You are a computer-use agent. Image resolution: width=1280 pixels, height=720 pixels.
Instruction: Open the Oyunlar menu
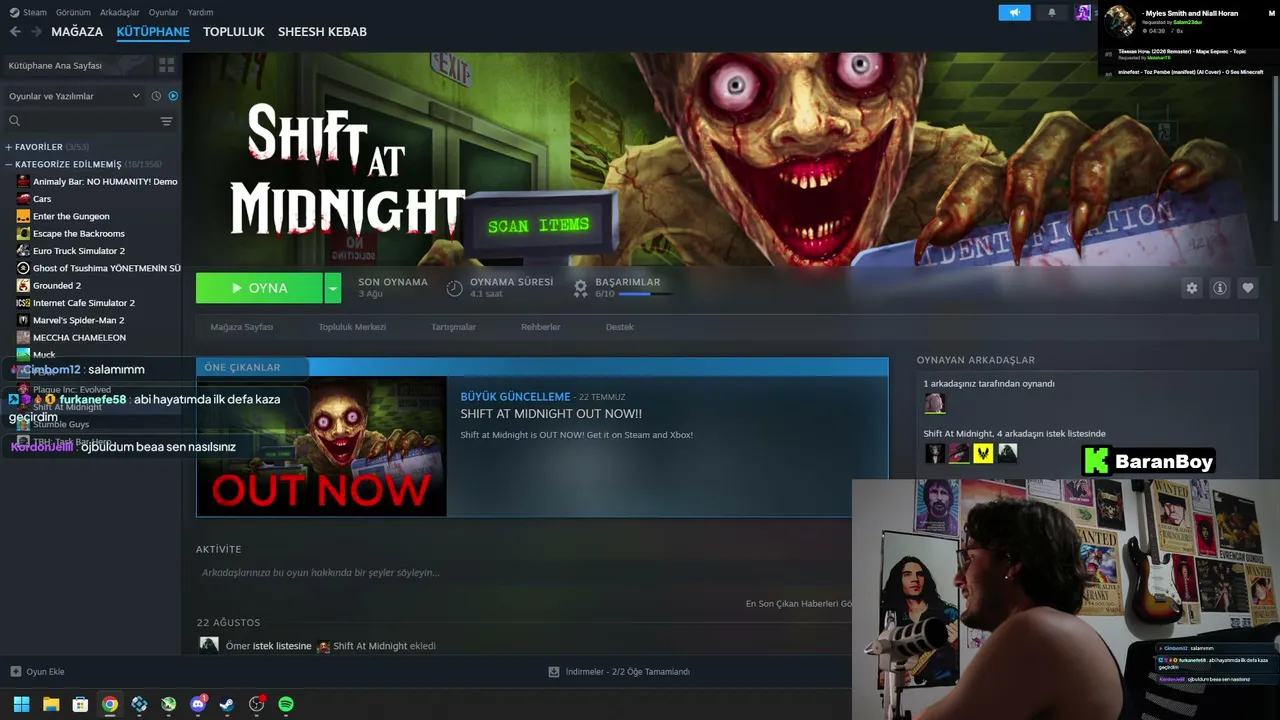163,13
